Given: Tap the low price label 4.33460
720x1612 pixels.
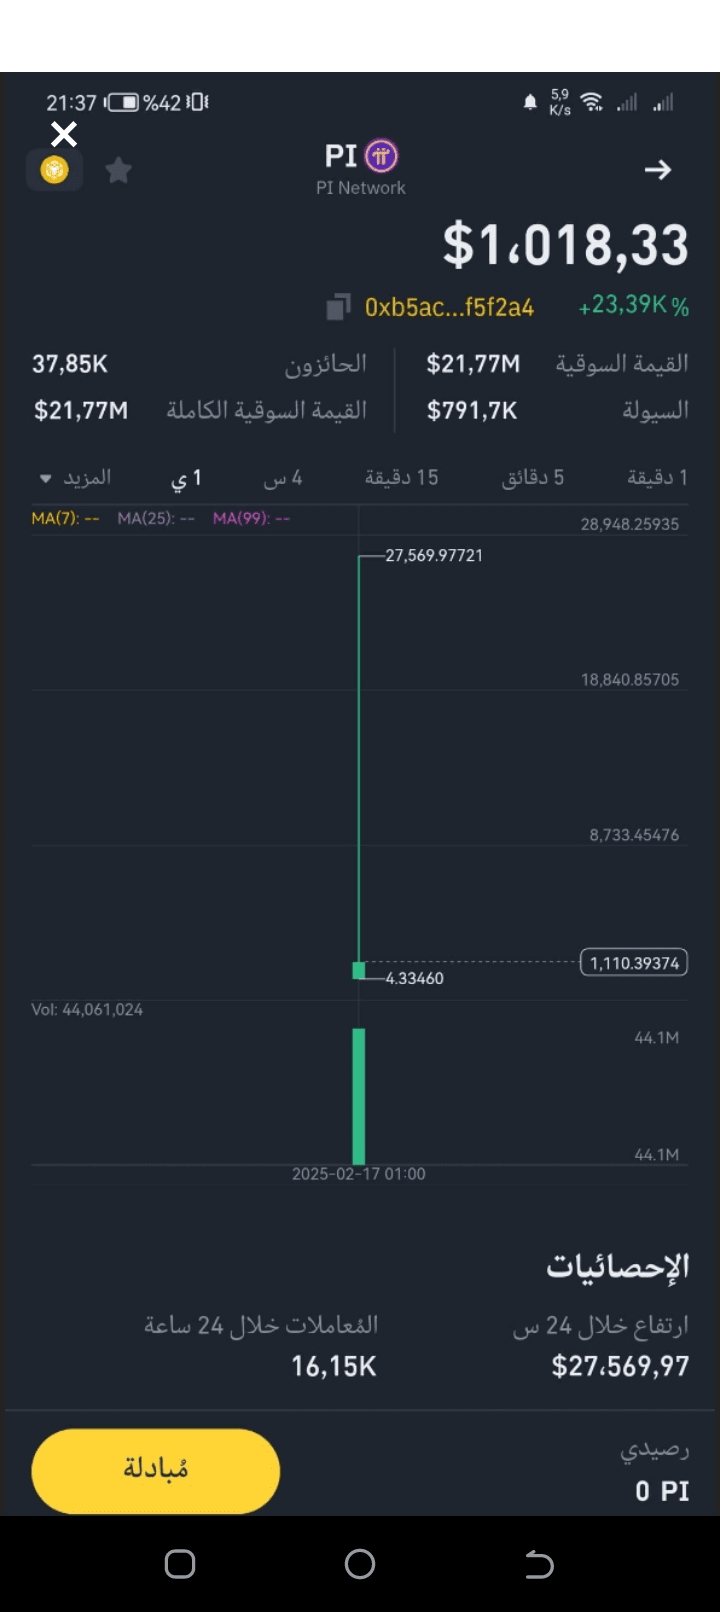Looking at the screenshot, I should point(414,978).
